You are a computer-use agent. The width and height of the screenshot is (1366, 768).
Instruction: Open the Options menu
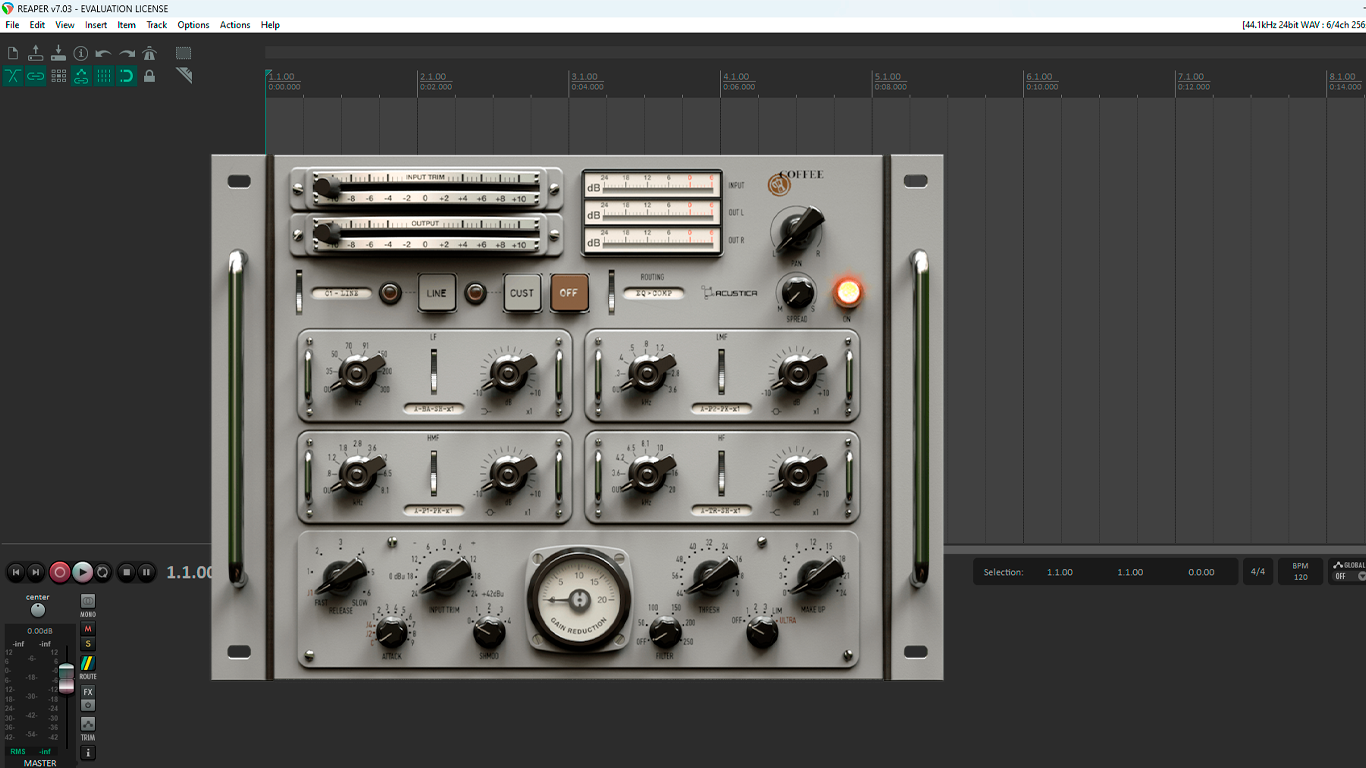[x=193, y=25]
